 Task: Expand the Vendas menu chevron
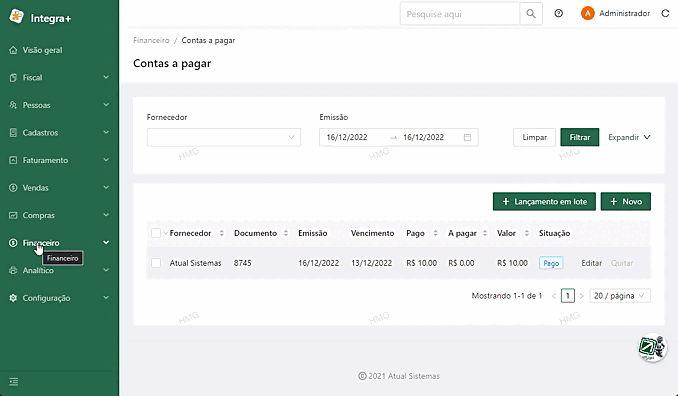click(106, 188)
